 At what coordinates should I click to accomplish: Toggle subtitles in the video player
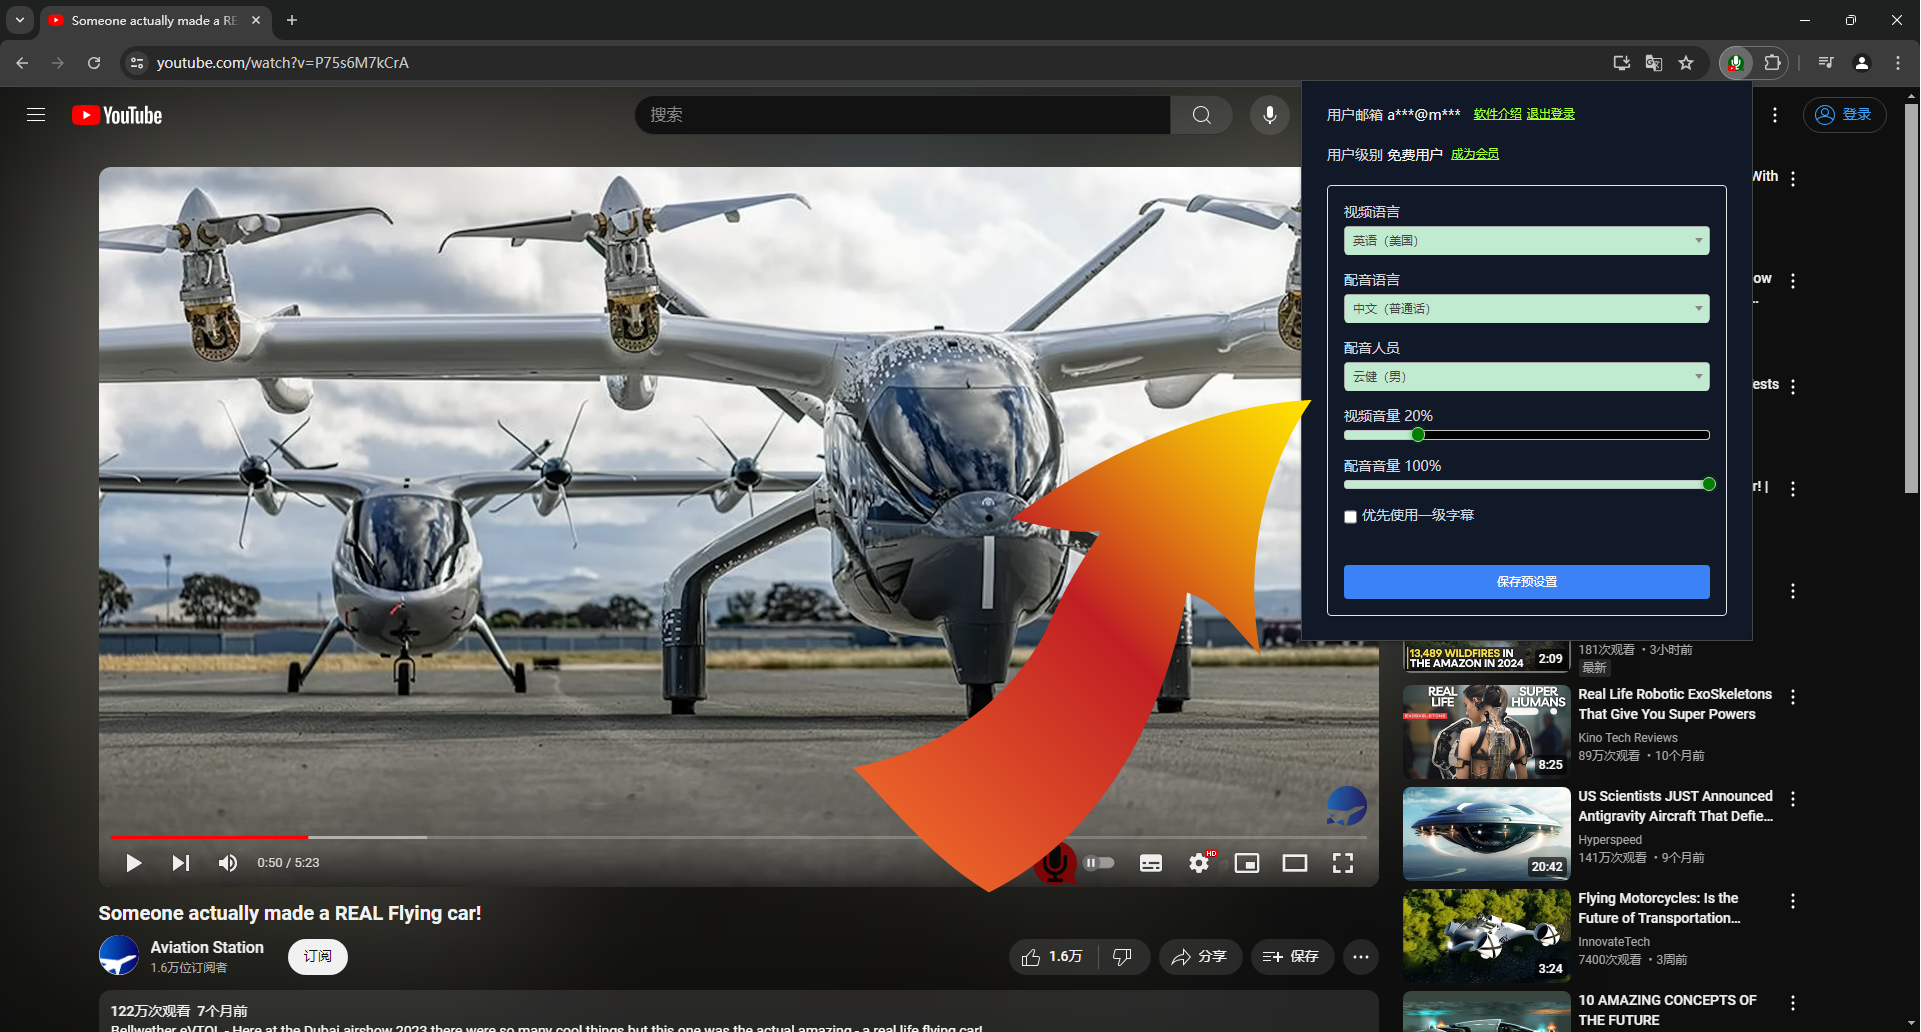pos(1150,863)
